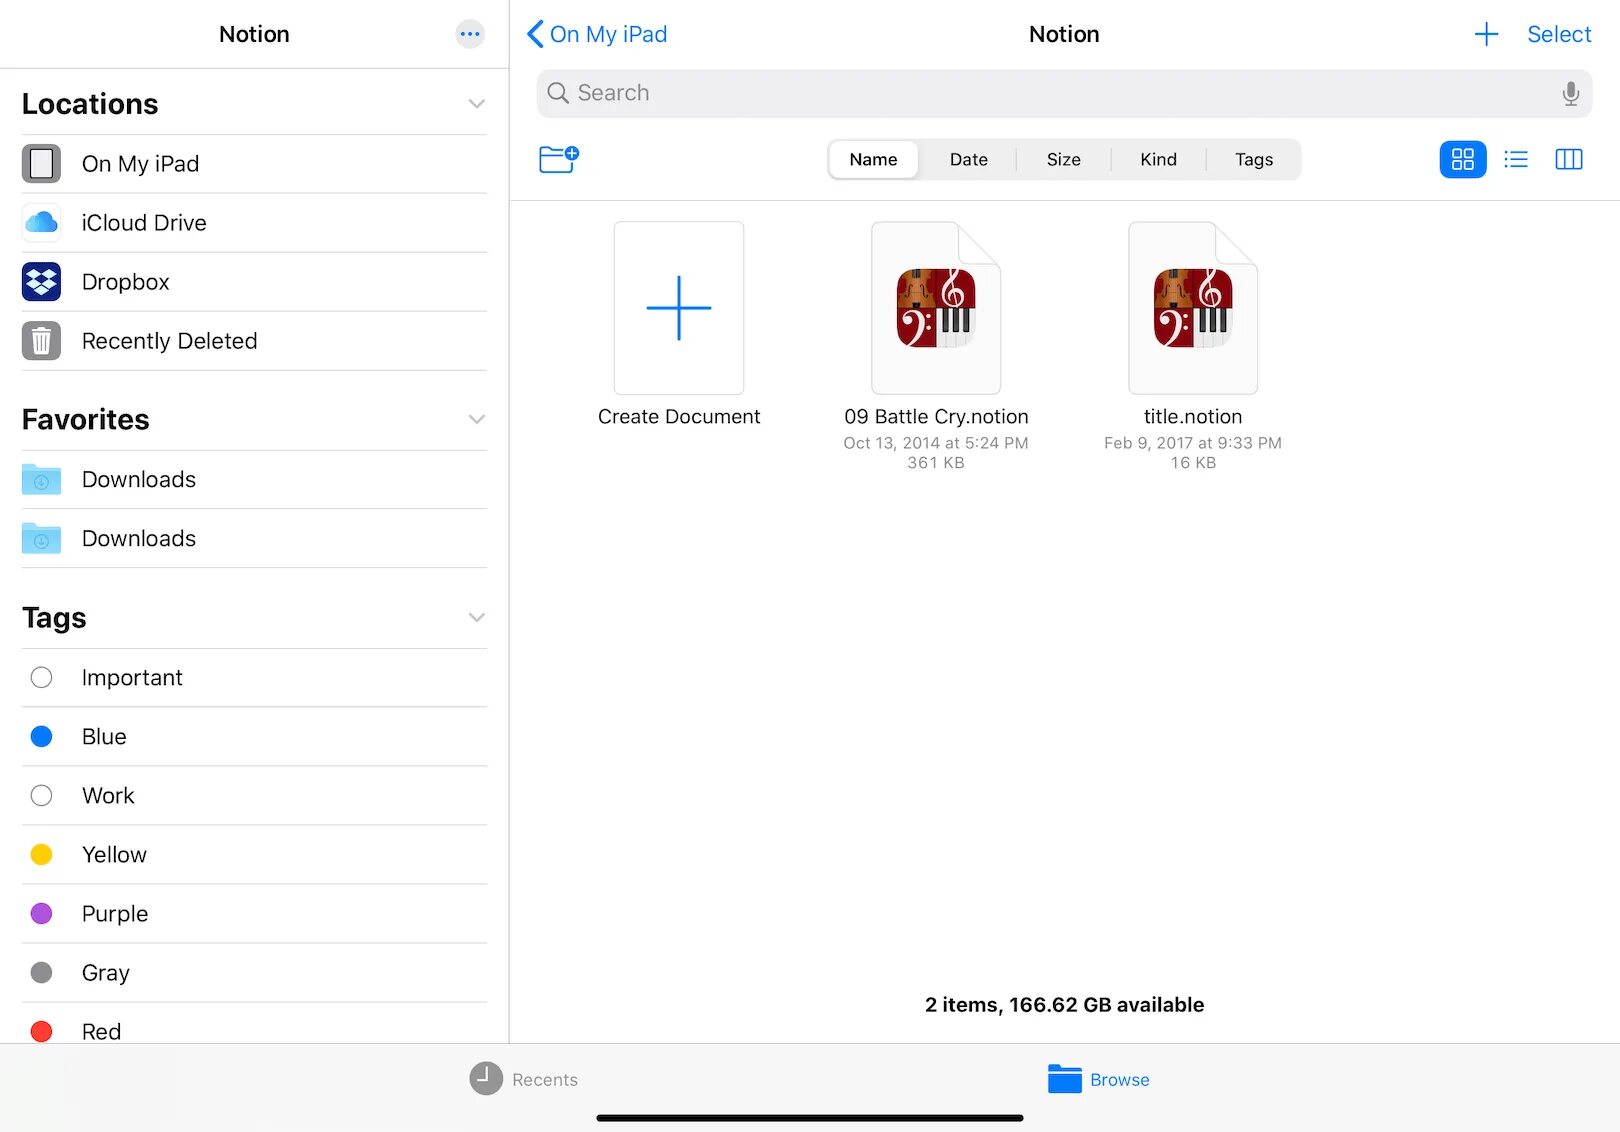Open the 09 Battle Cry.notion file thumbnail
1620x1132 pixels.
(x=936, y=308)
